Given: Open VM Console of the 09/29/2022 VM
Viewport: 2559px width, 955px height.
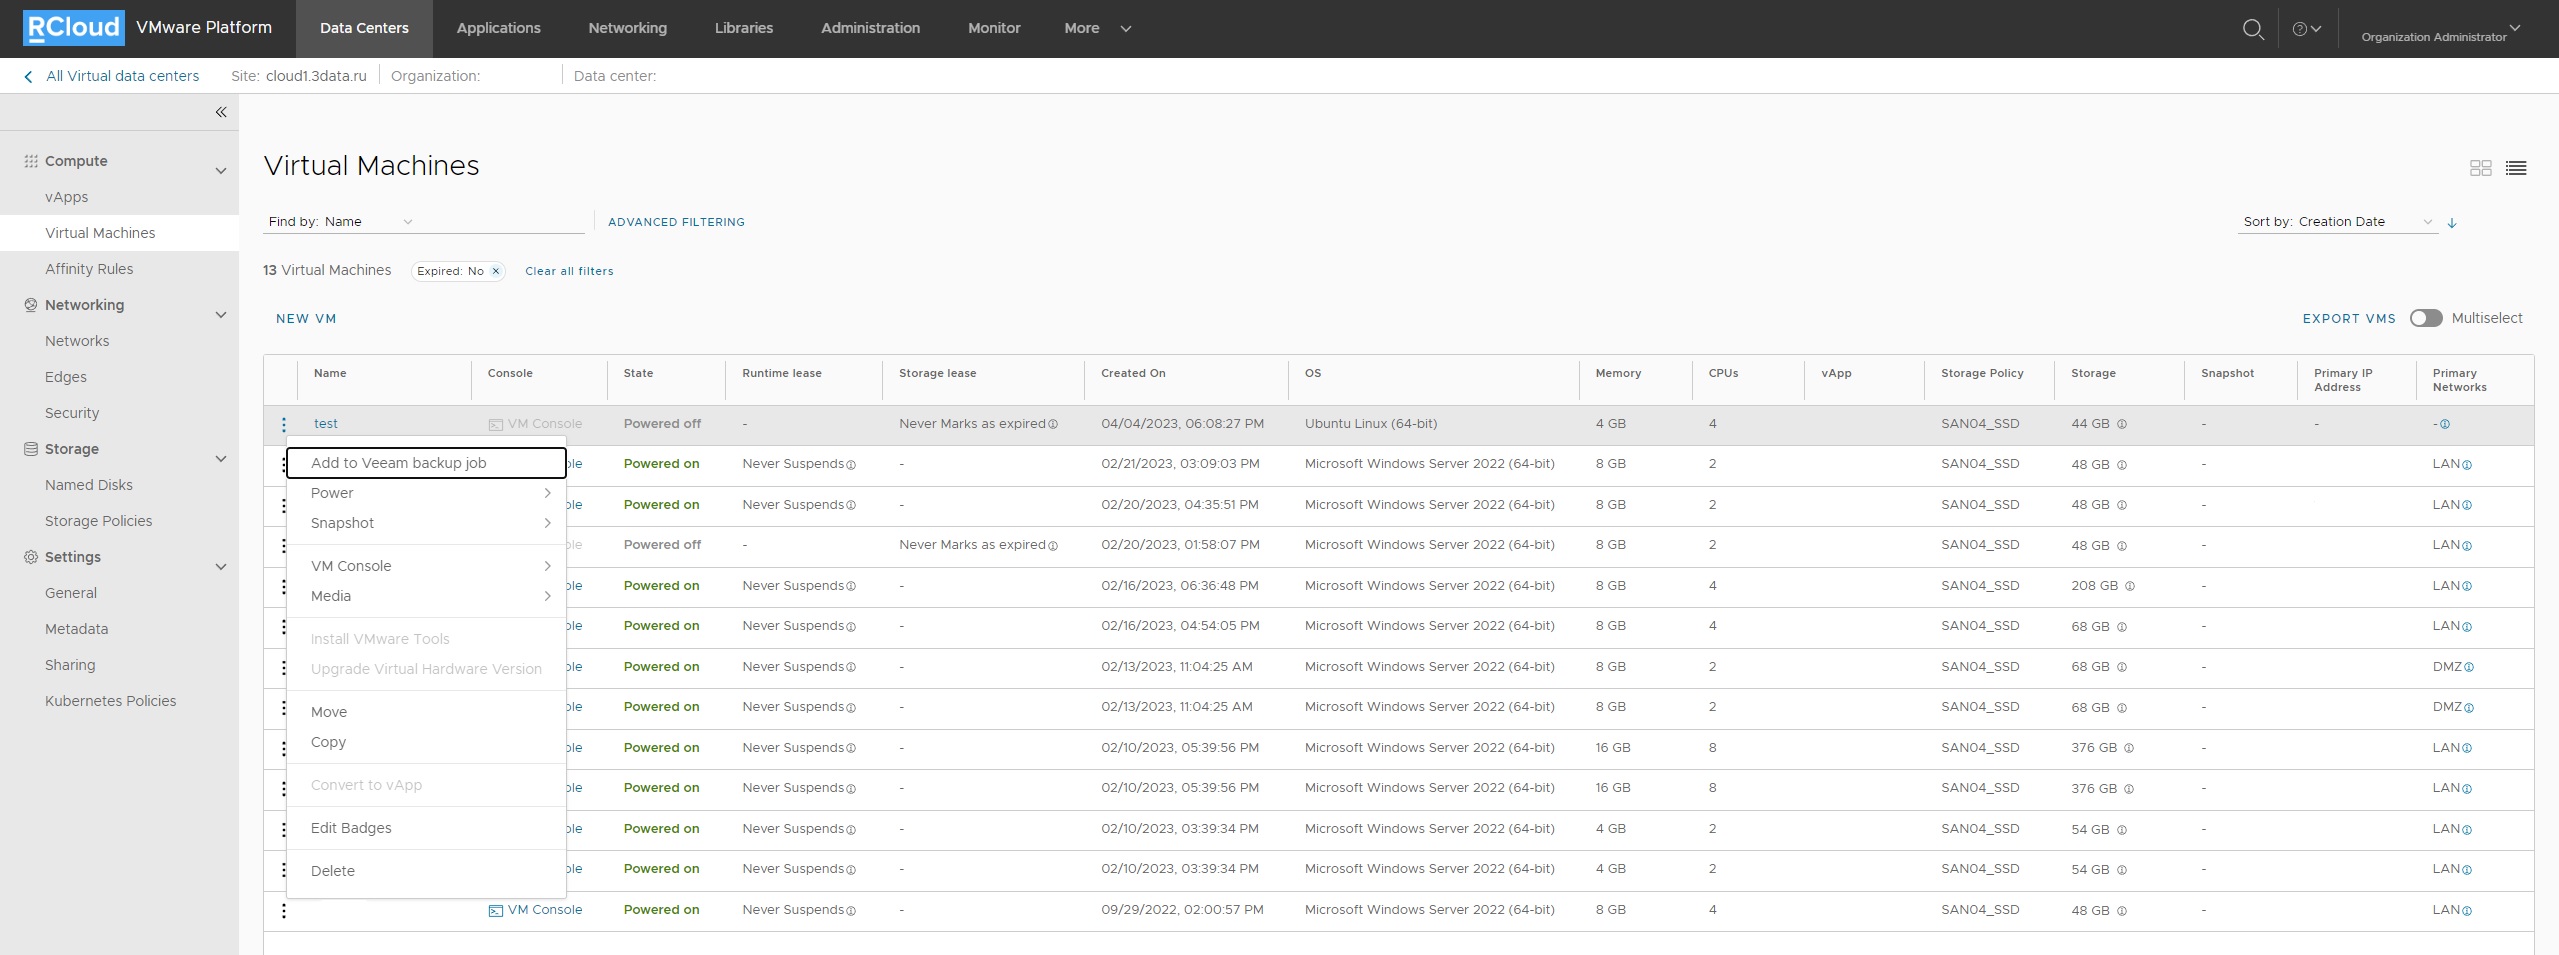Looking at the screenshot, I should pyautogui.click(x=535, y=910).
